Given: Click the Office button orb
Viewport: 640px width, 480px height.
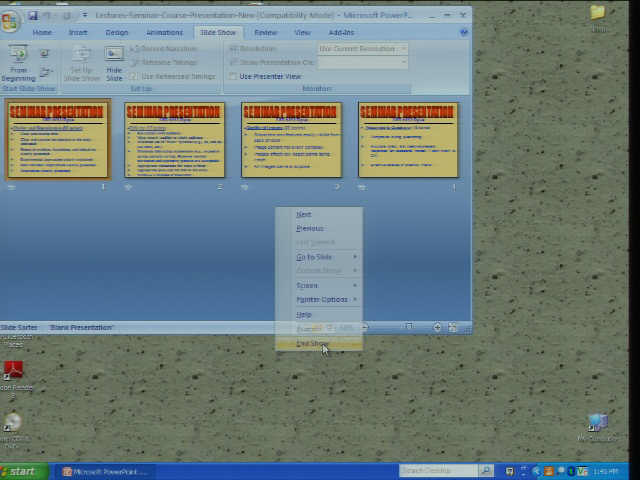Looking at the screenshot, I should [9, 20].
